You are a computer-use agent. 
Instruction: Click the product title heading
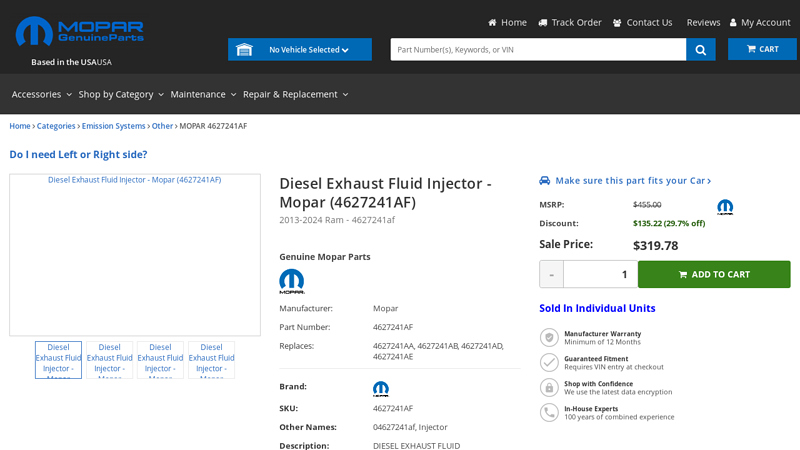[385, 193]
